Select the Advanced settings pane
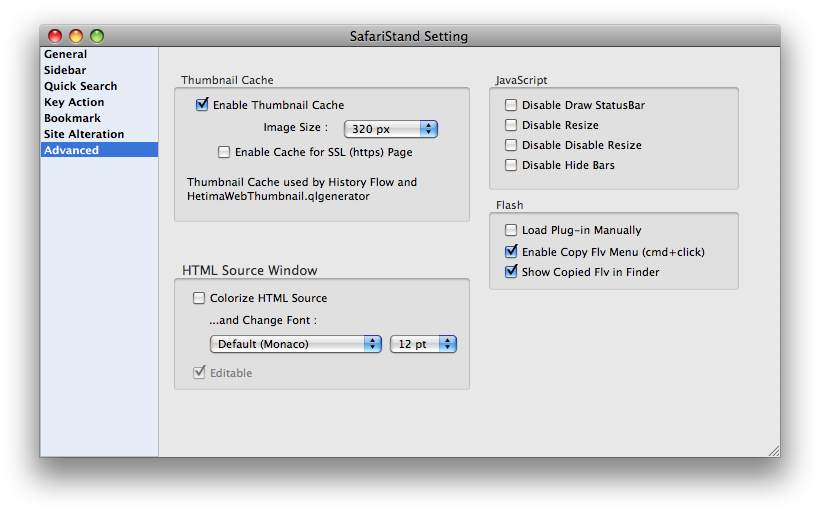This screenshot has width=820, height=512. click(99, 150)
